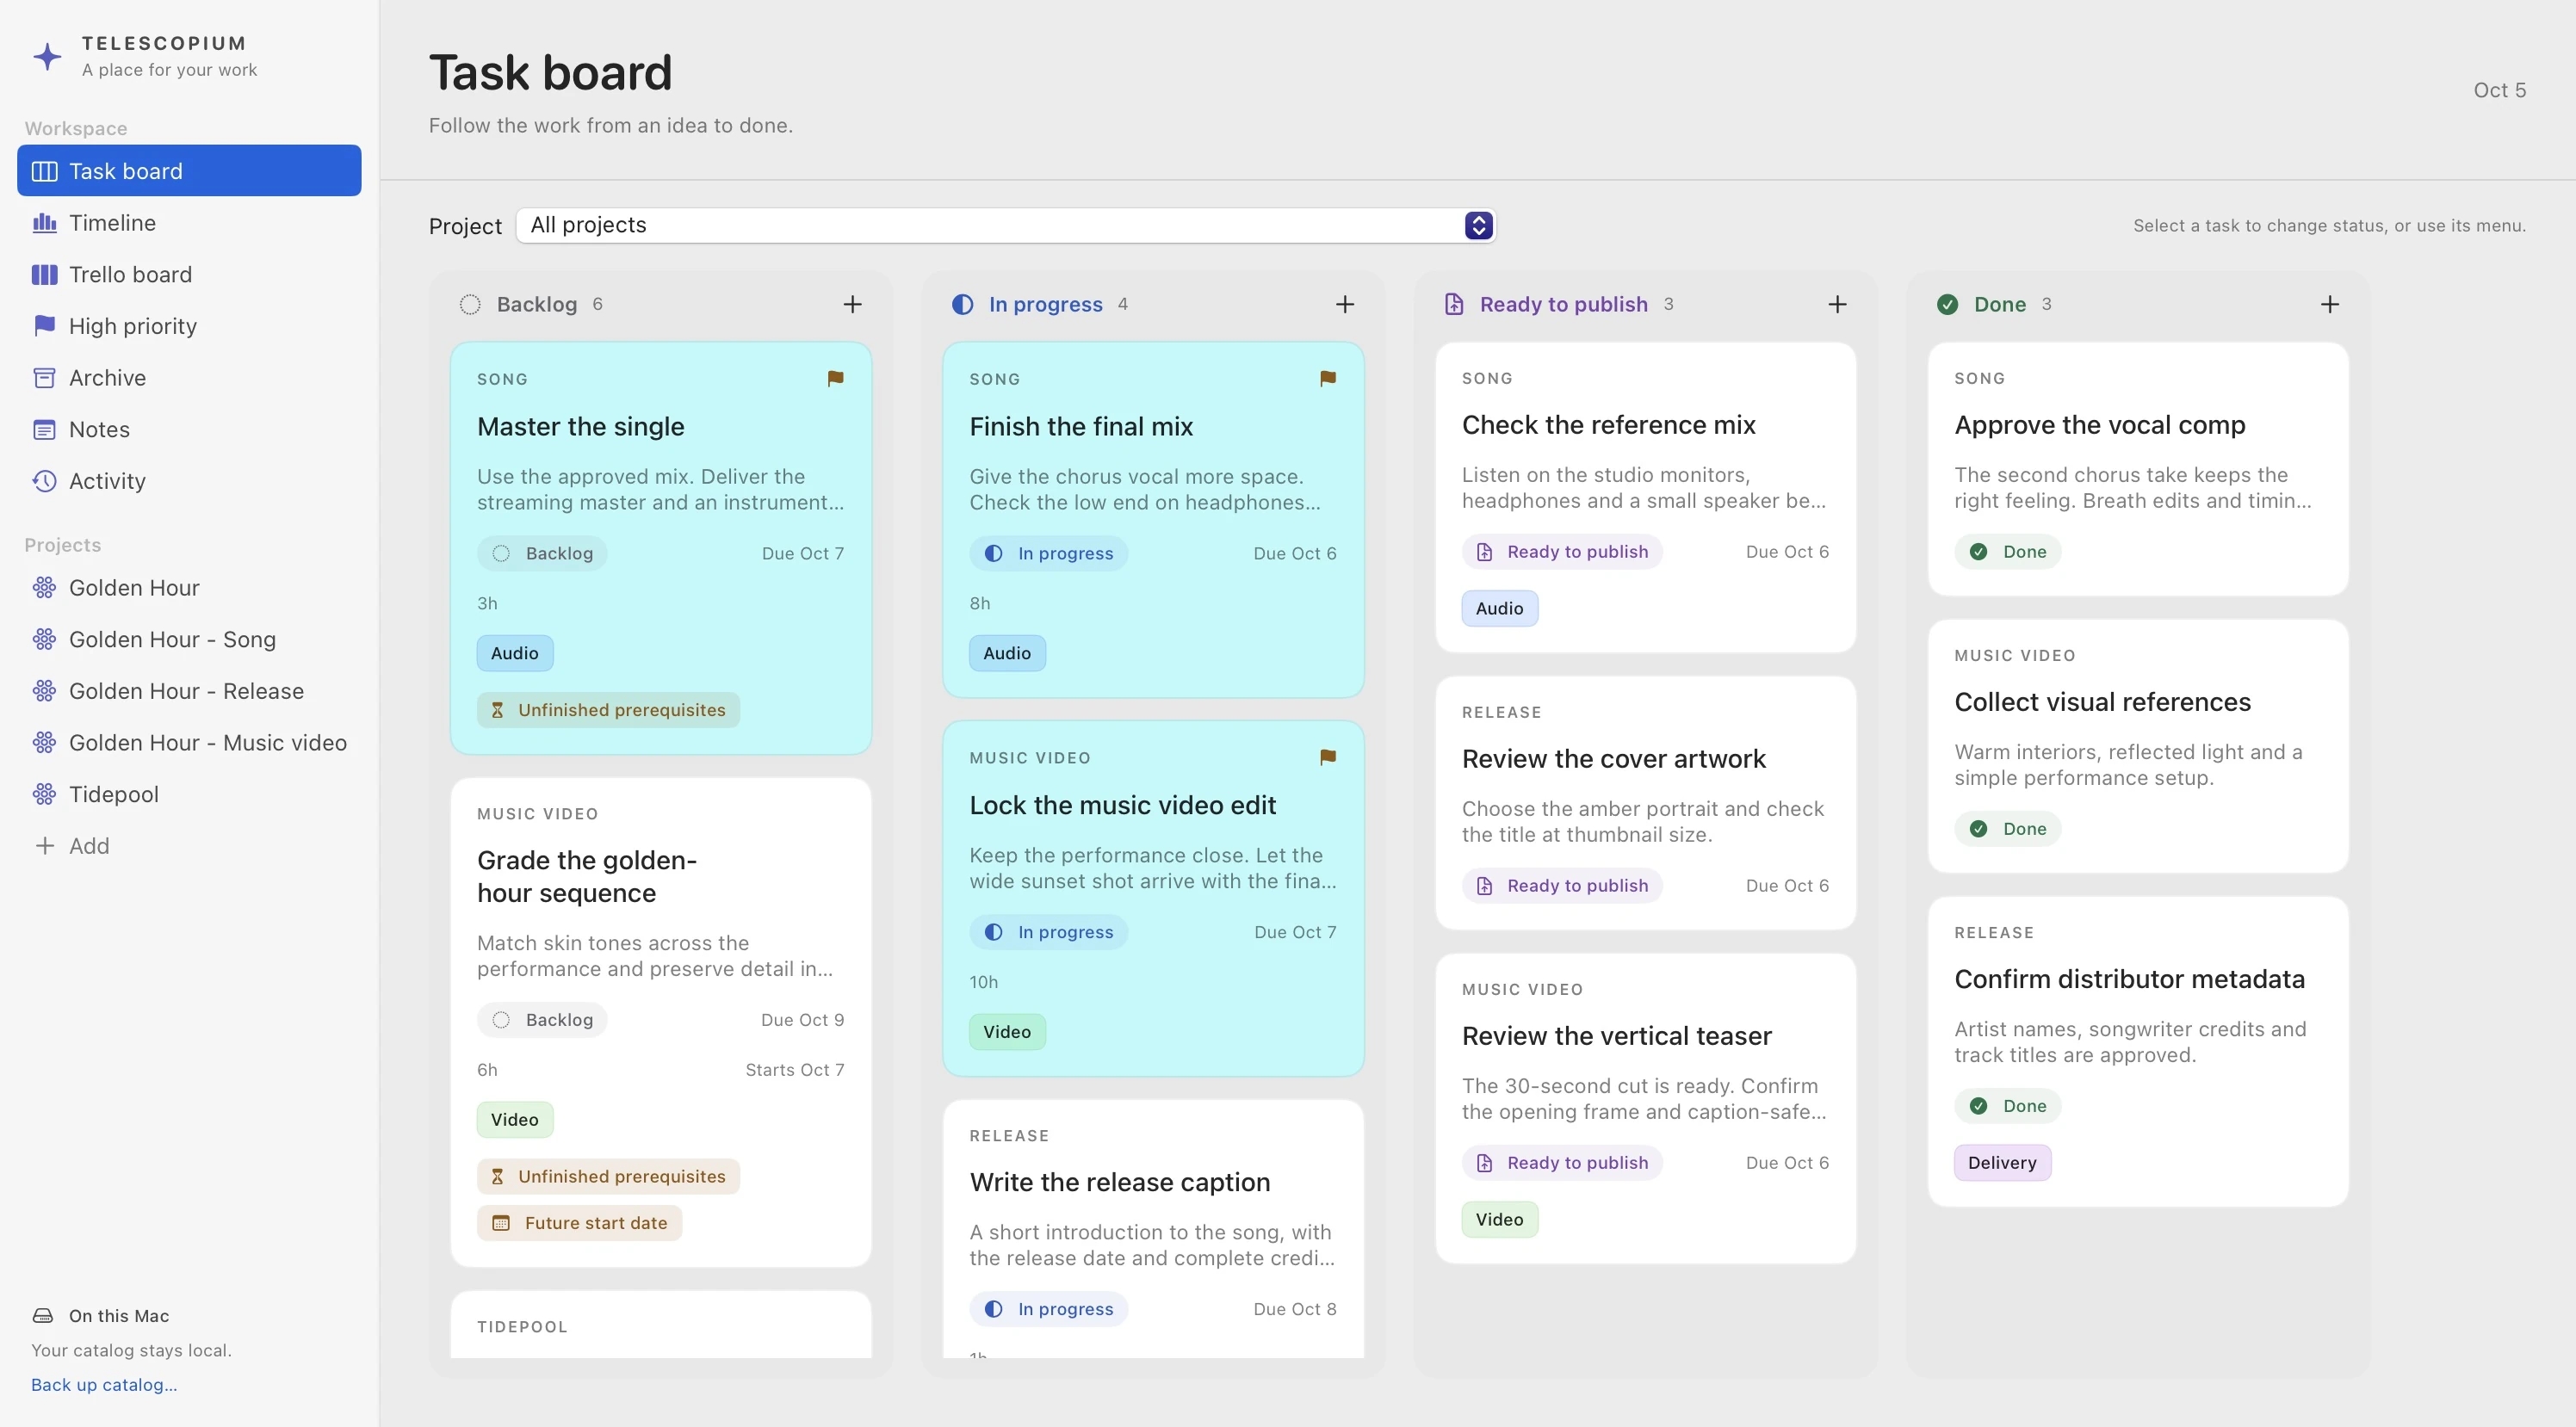Viewport: 2576px width, 1427px height.
Task: Click the Video tag on Review the vertical teaser
Action: pos(1499,1219)
